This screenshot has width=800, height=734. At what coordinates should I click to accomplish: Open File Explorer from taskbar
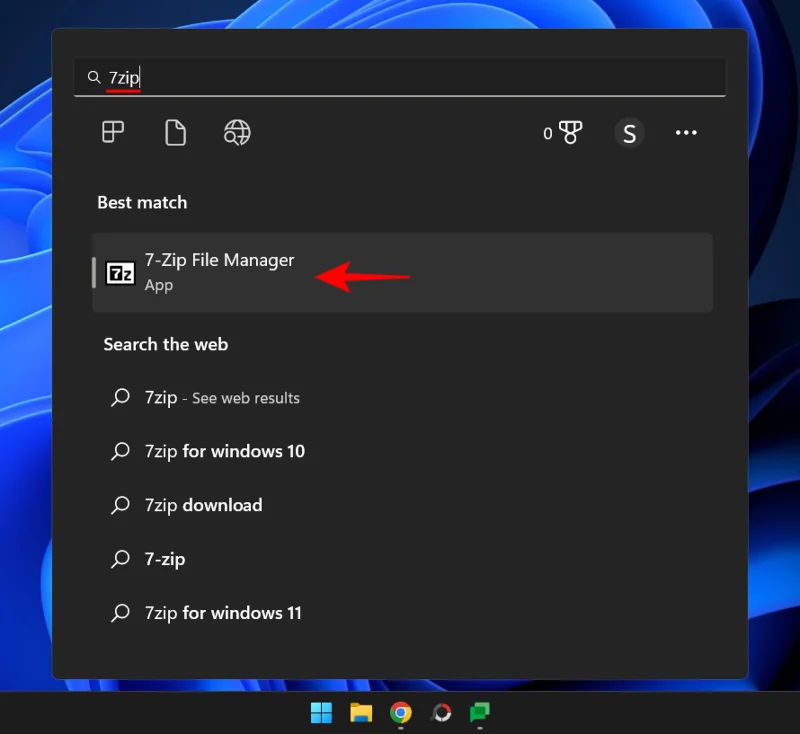(x=361, y=713)
